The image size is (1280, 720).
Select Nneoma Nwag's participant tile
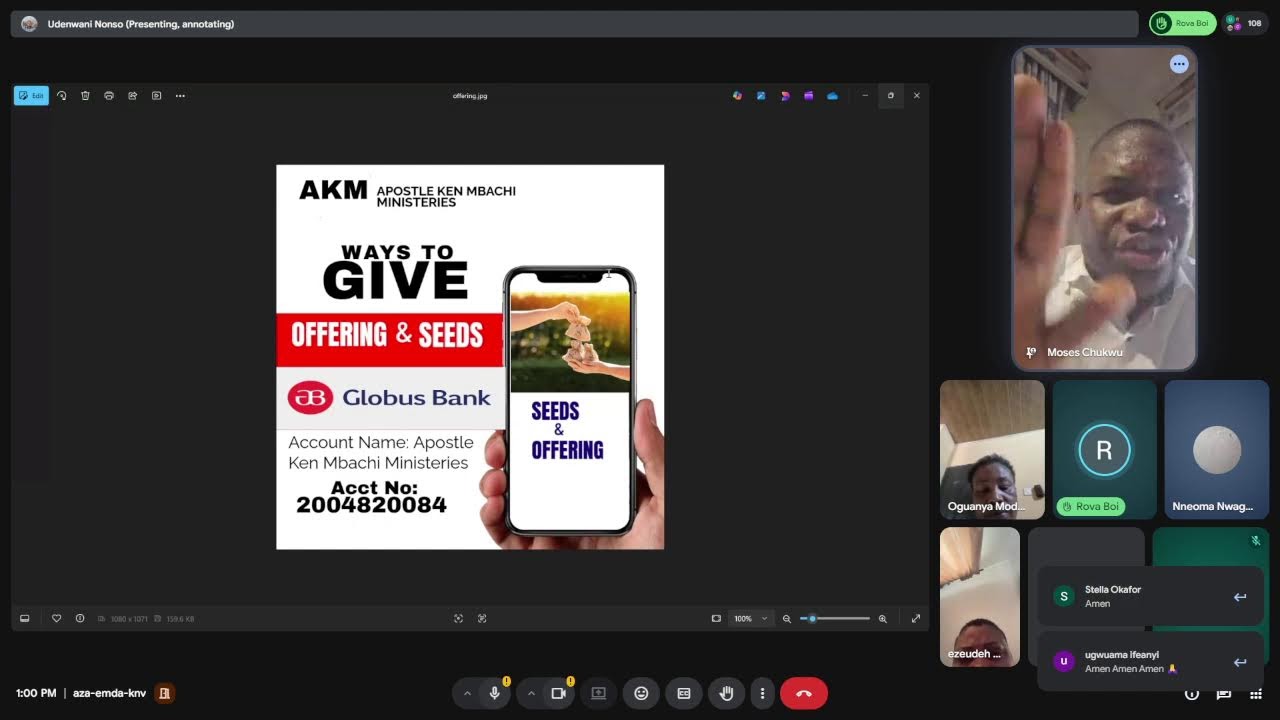tap(1217, 449)
